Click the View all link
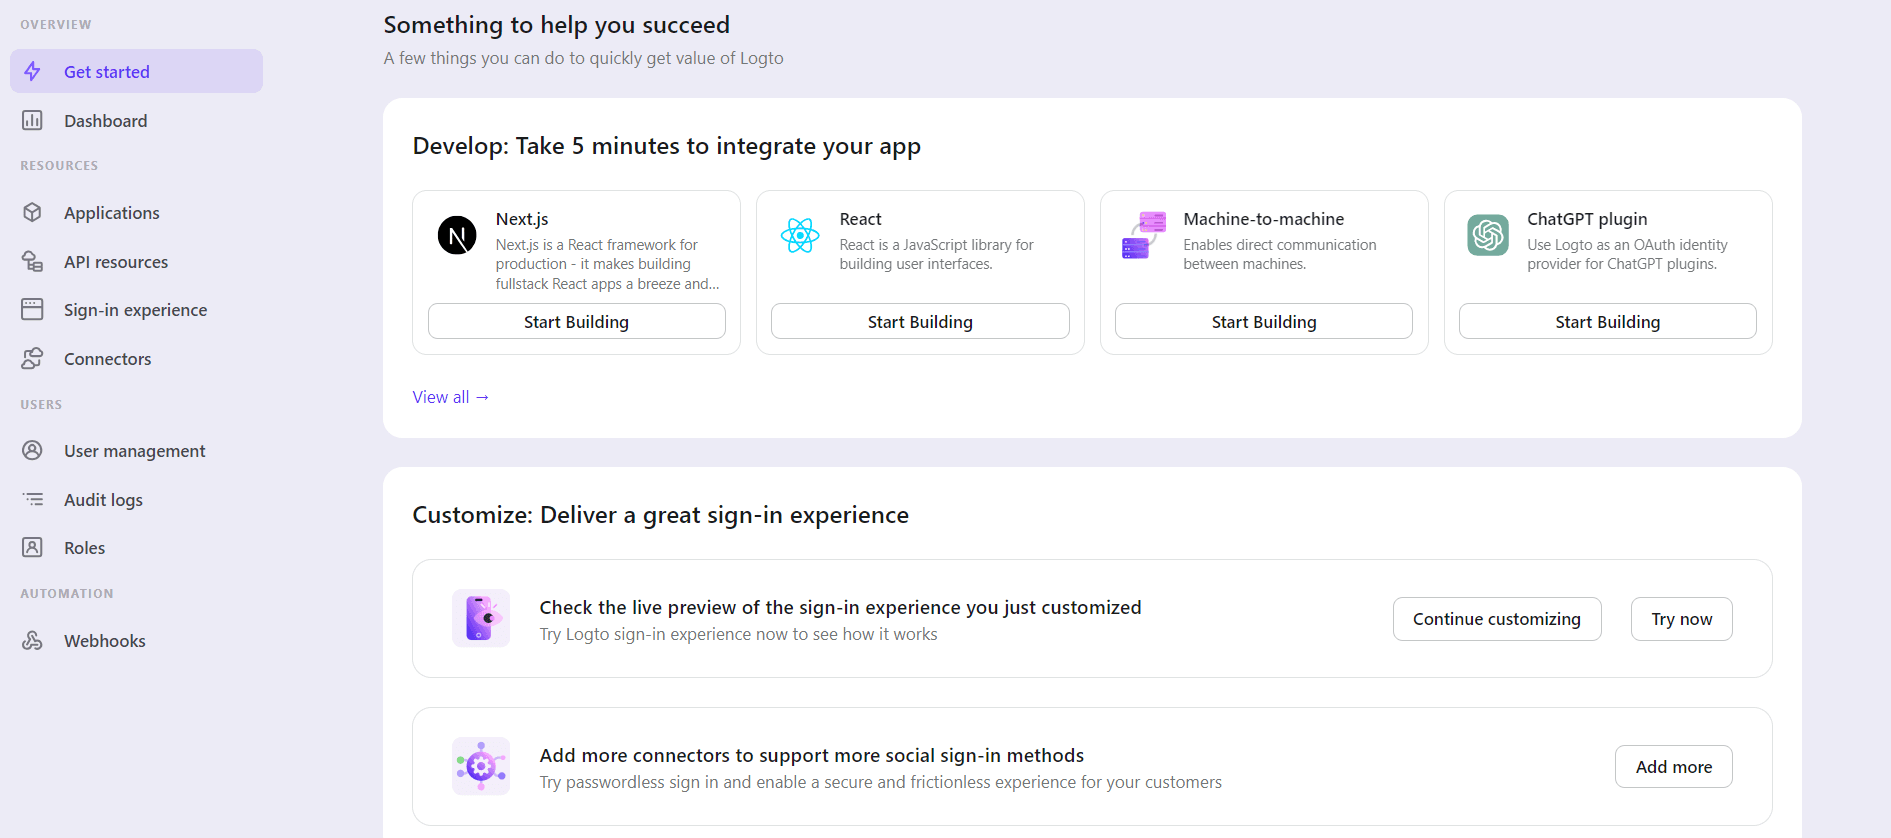 point(451,397)
